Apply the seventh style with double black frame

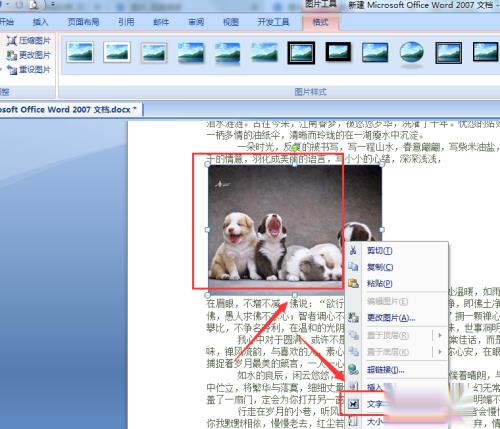[x=301, y=53]
